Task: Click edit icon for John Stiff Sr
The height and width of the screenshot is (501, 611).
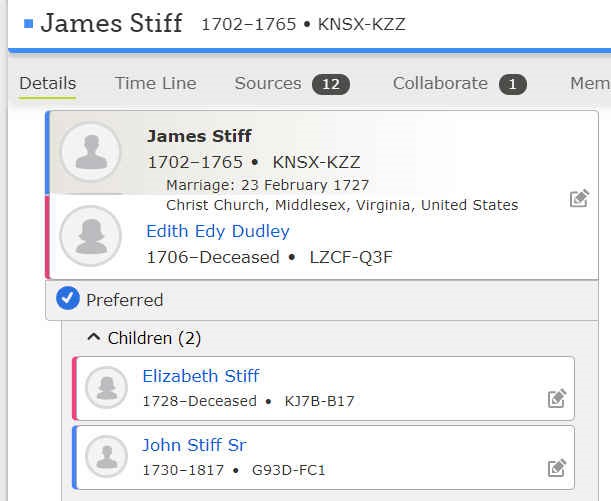Action: [x=557, y=467]
